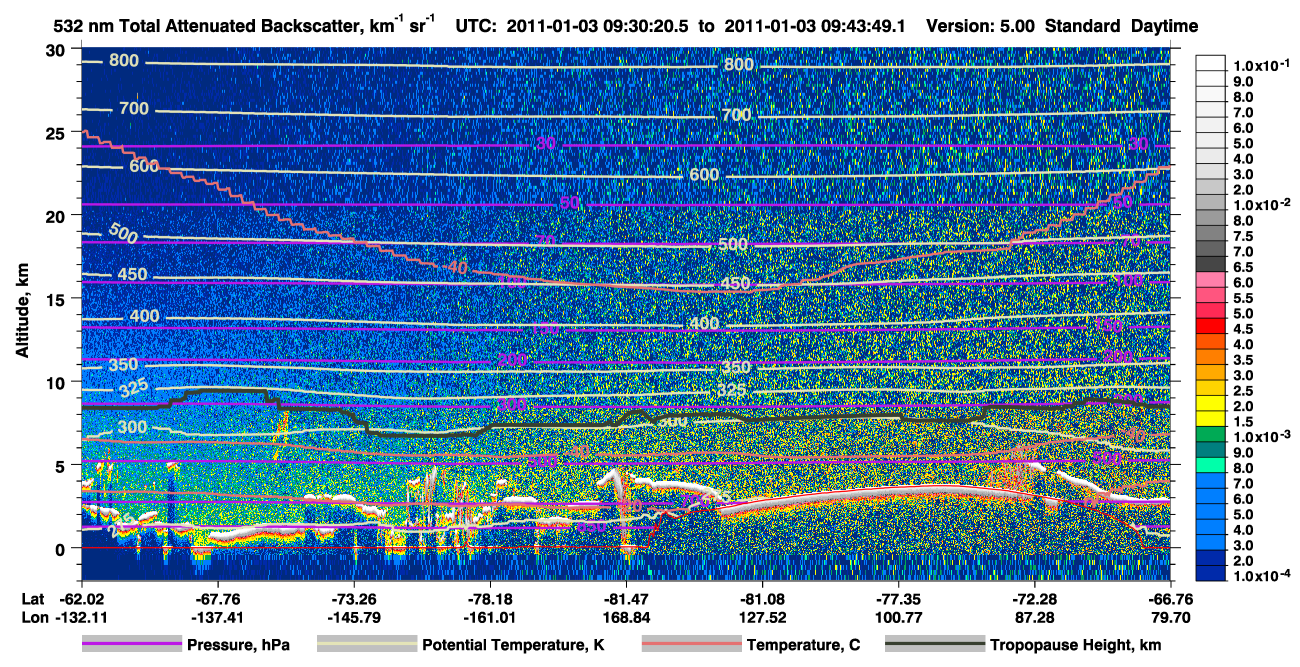Click latitude value -66.76
Viewport: 1300px width, 667px height.
1171,600
